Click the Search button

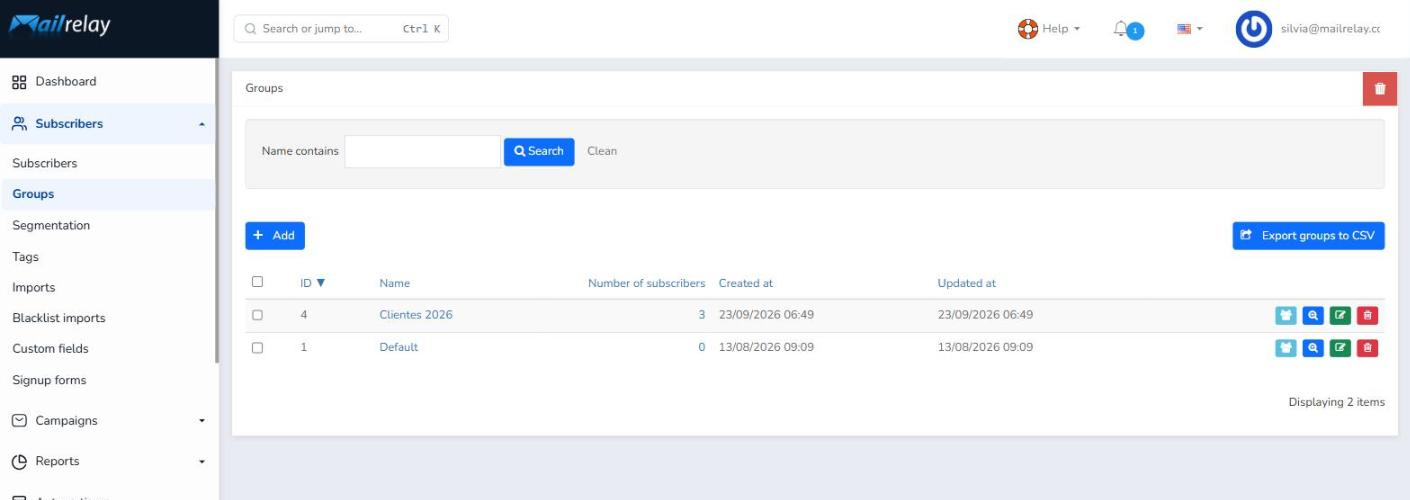click(x=539, y=151)
